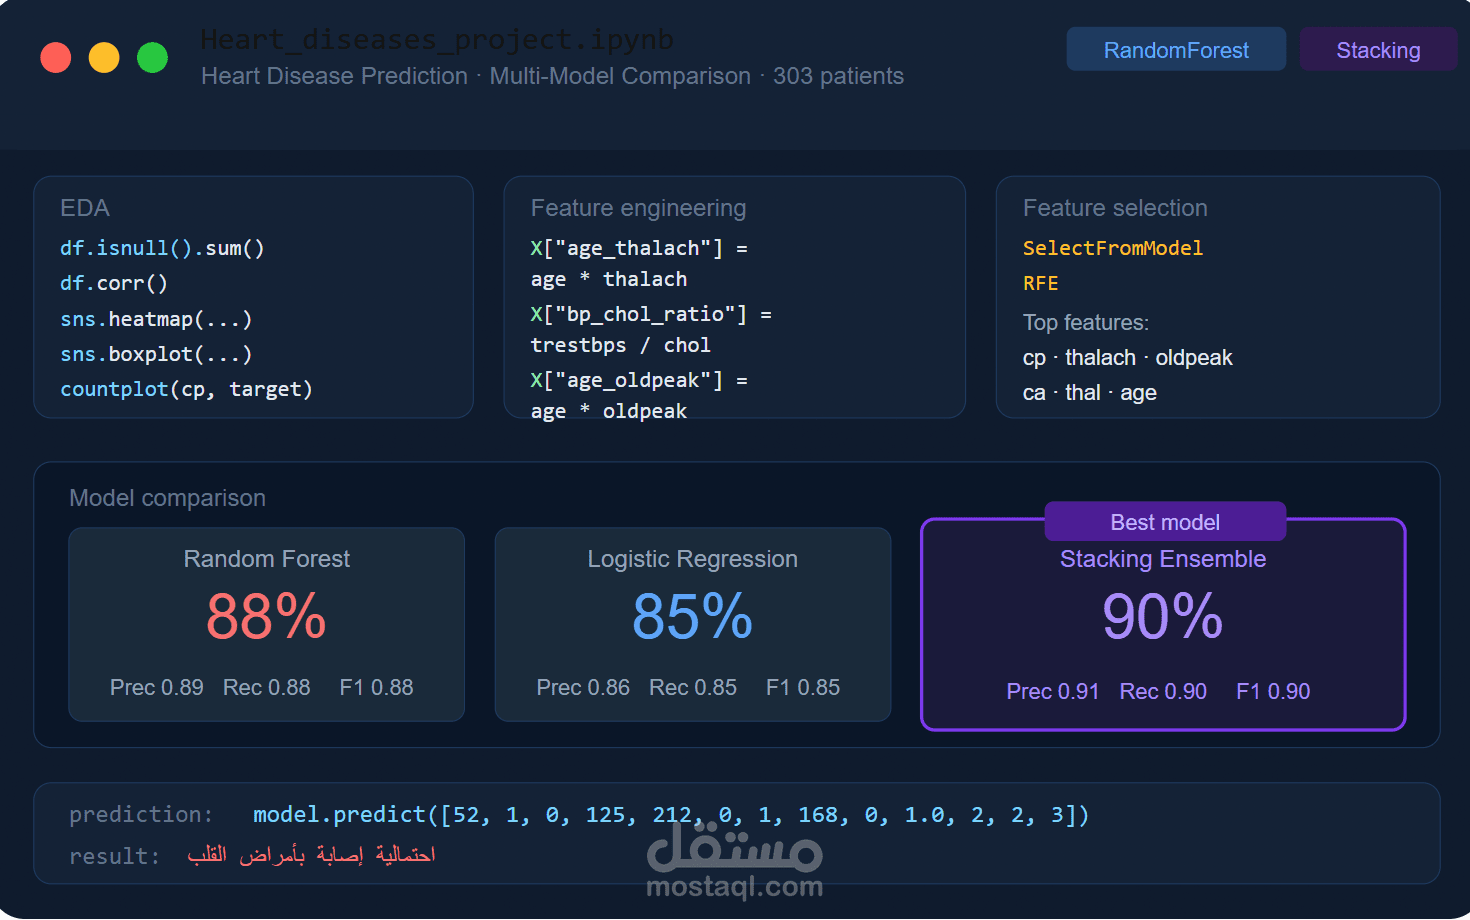Viewport: 1470px width, 920px height.
Task: Click the sns.boxplot(...) line
Action: click(x=156, y=354)
